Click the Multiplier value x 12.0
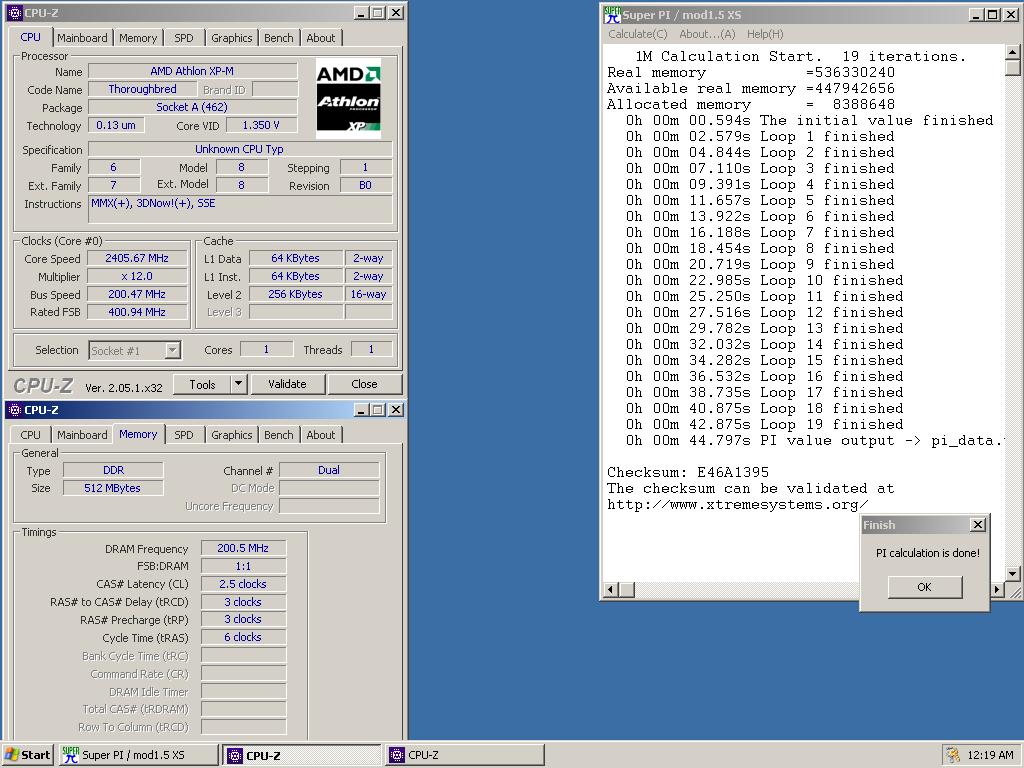Image resolution: width=1024 pixels, height=768 pixels. 137,276
